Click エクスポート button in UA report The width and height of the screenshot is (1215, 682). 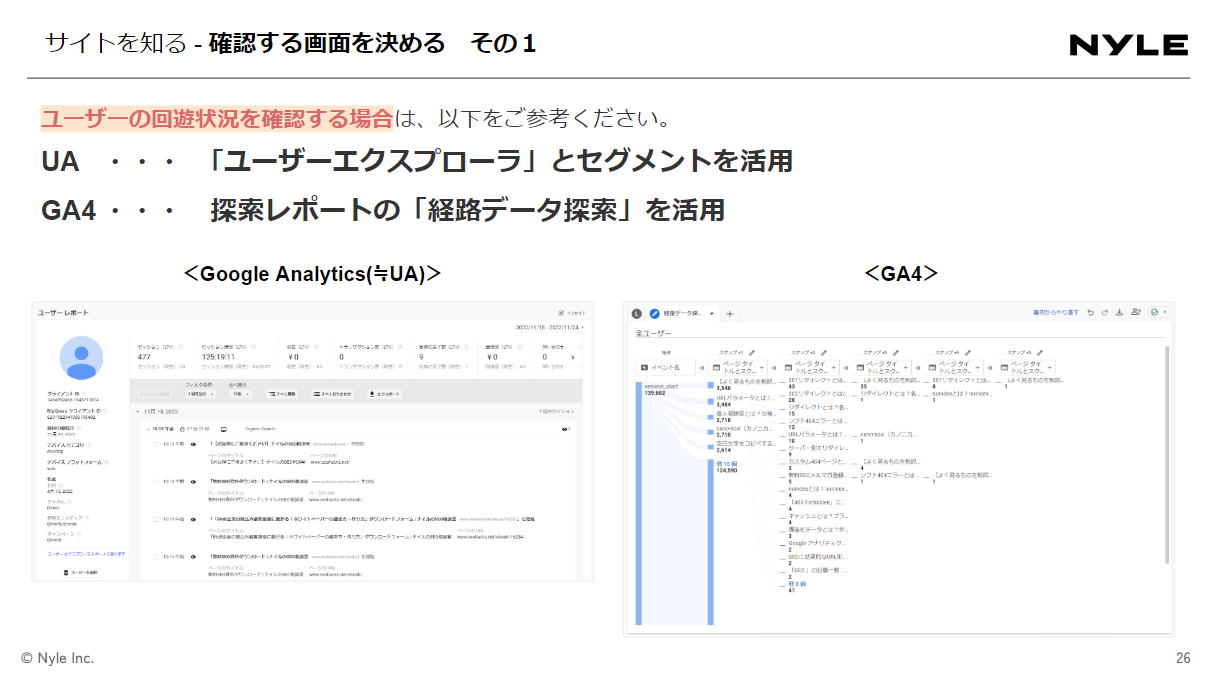click(x=385, y=394)
